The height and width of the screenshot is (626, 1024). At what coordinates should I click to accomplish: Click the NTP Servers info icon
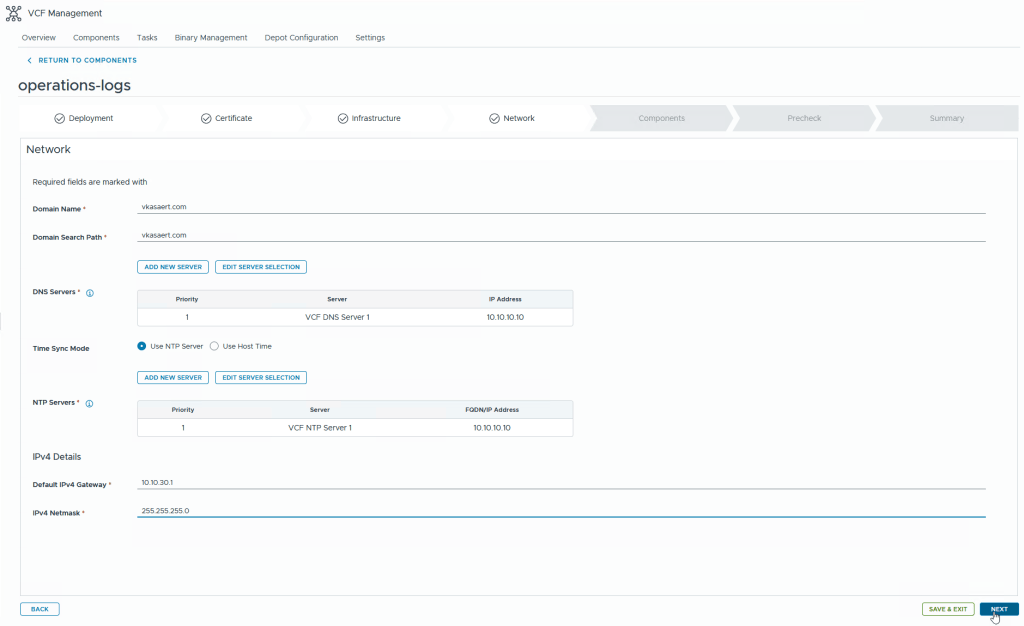click(90, 403)
